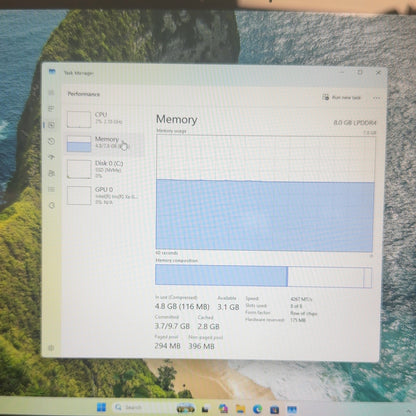Viewport: 416px width, 416px height.
Task: Open Copilot from the taskbar
Action: [x=223, y=408]
